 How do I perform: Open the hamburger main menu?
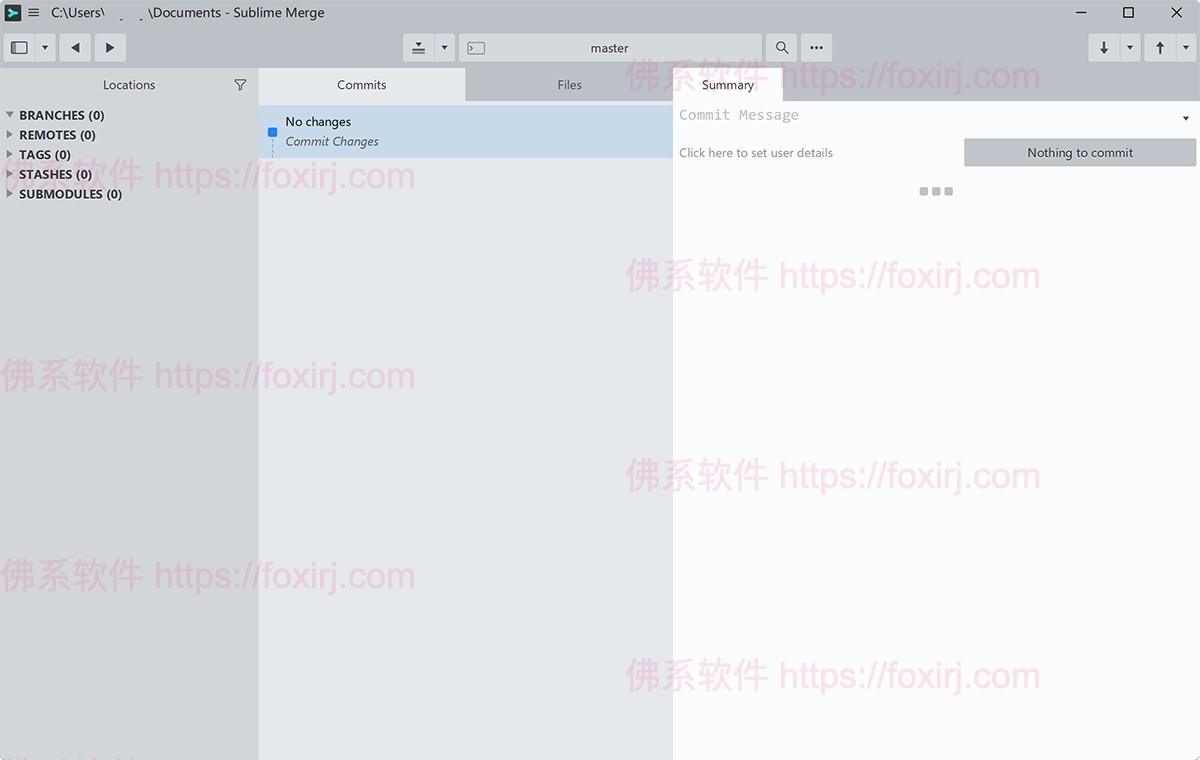34,13
